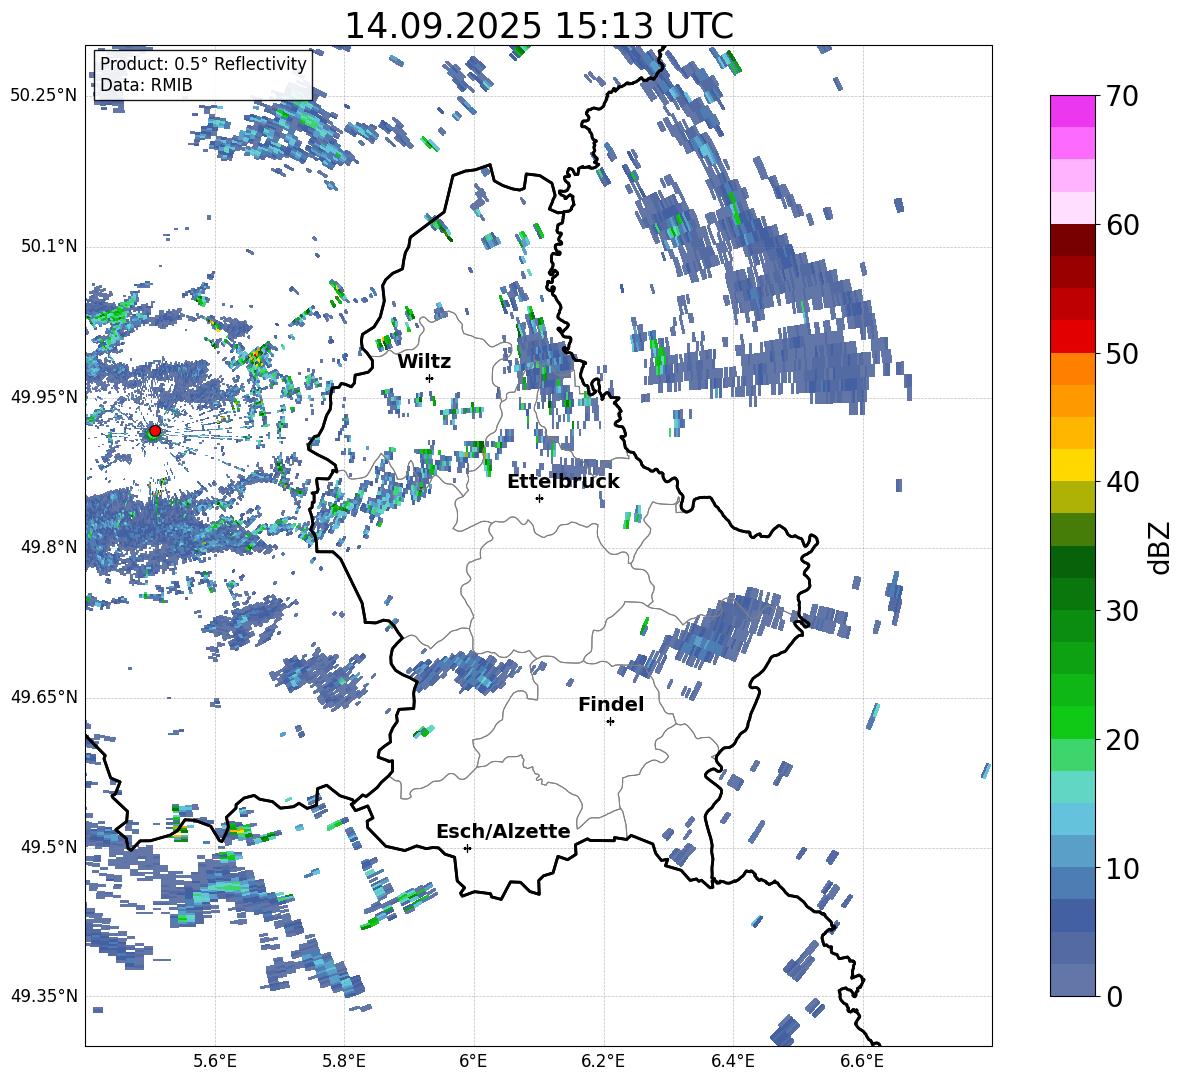
Task: Click the 30 label on colorbar
Action: click(1122, 611)
